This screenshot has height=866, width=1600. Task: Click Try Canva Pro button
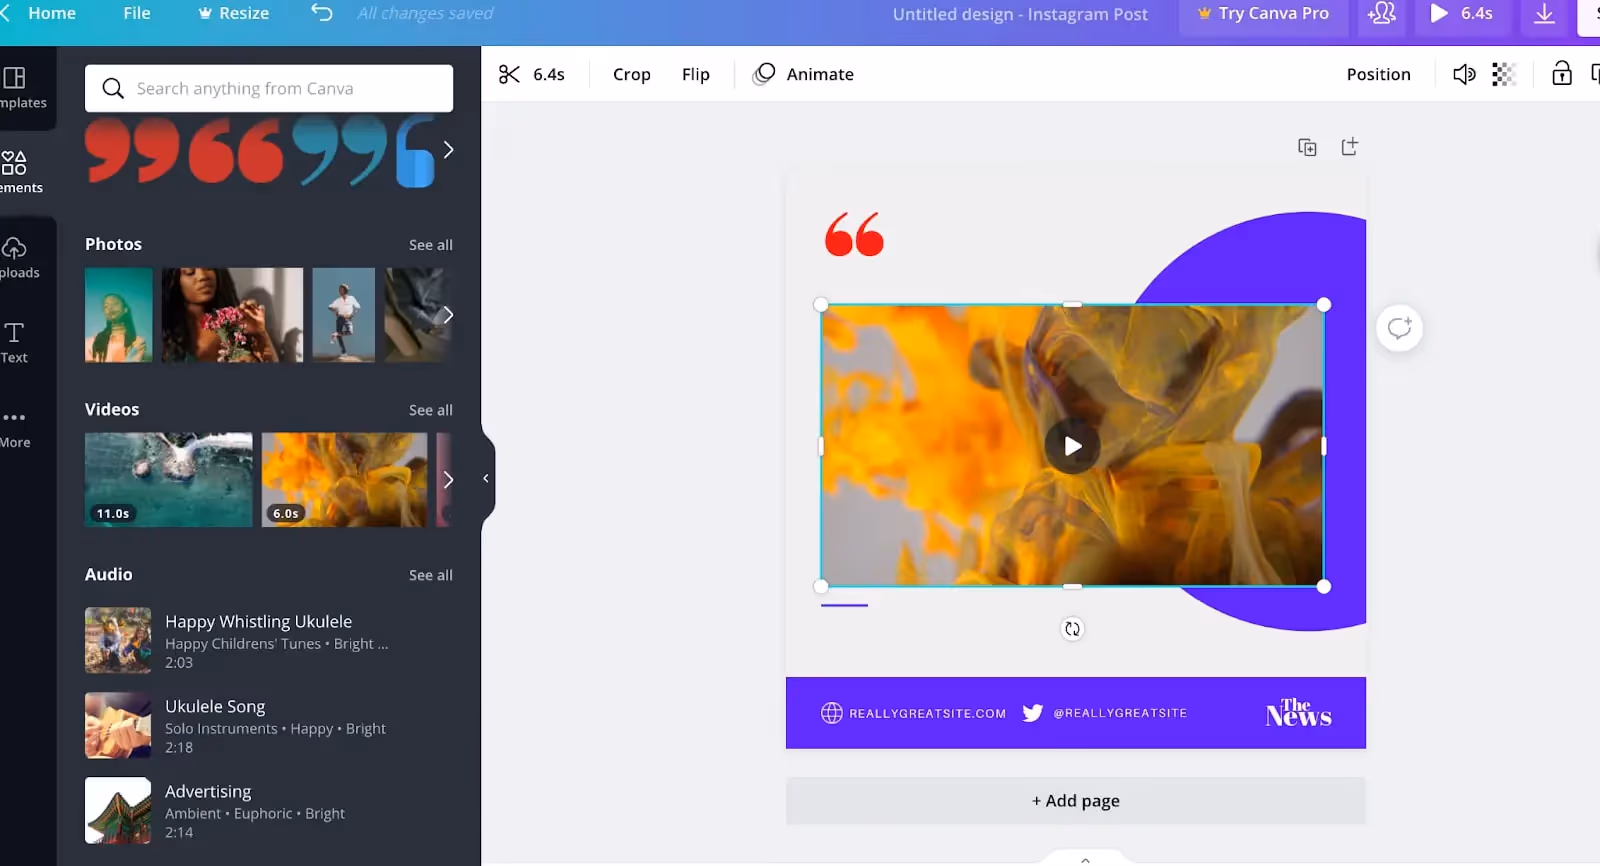[1263, 14]
